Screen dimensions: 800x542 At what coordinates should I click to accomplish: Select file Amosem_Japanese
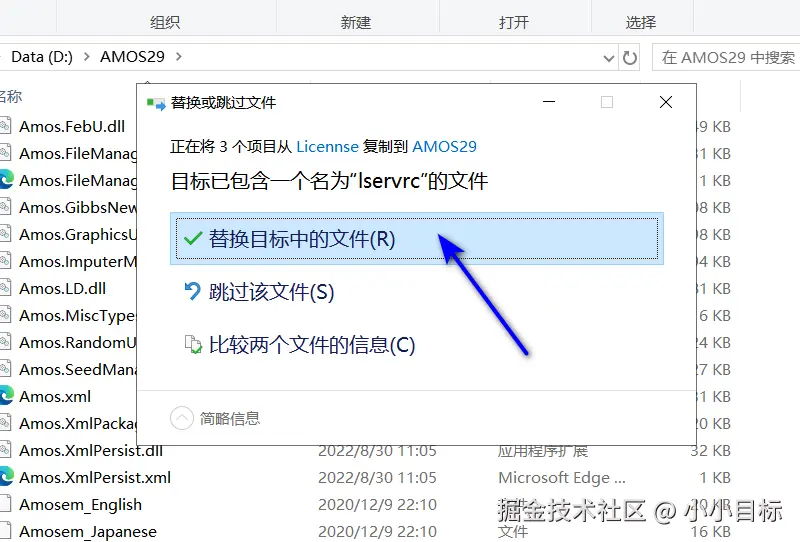(x=88, y=532)
